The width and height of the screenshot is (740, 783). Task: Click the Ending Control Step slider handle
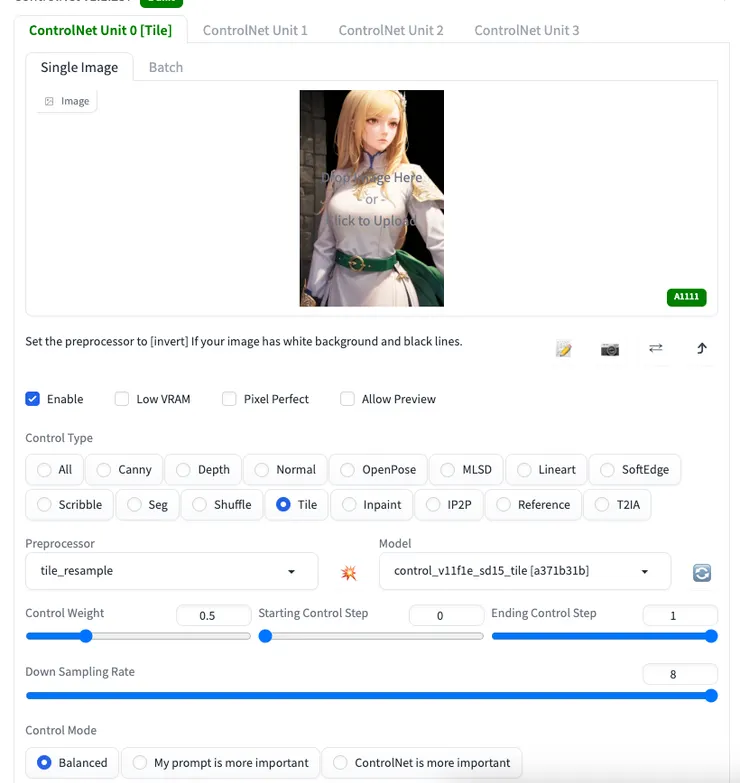click(x=711, y=636)
